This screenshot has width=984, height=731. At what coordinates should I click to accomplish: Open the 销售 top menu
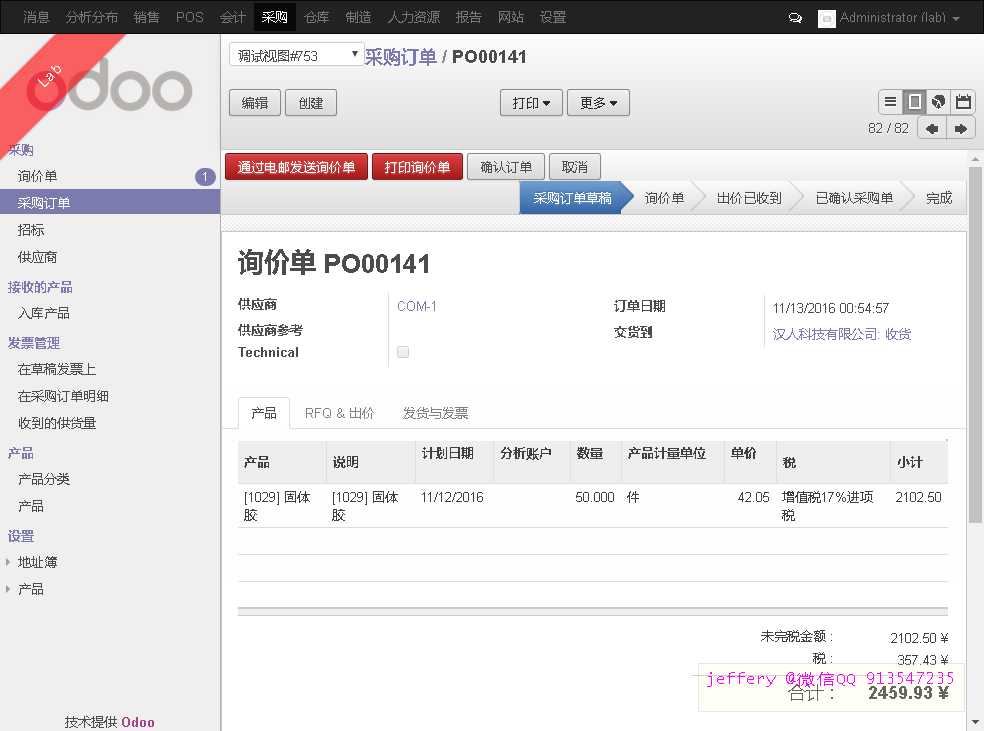[x=146, y=17]
